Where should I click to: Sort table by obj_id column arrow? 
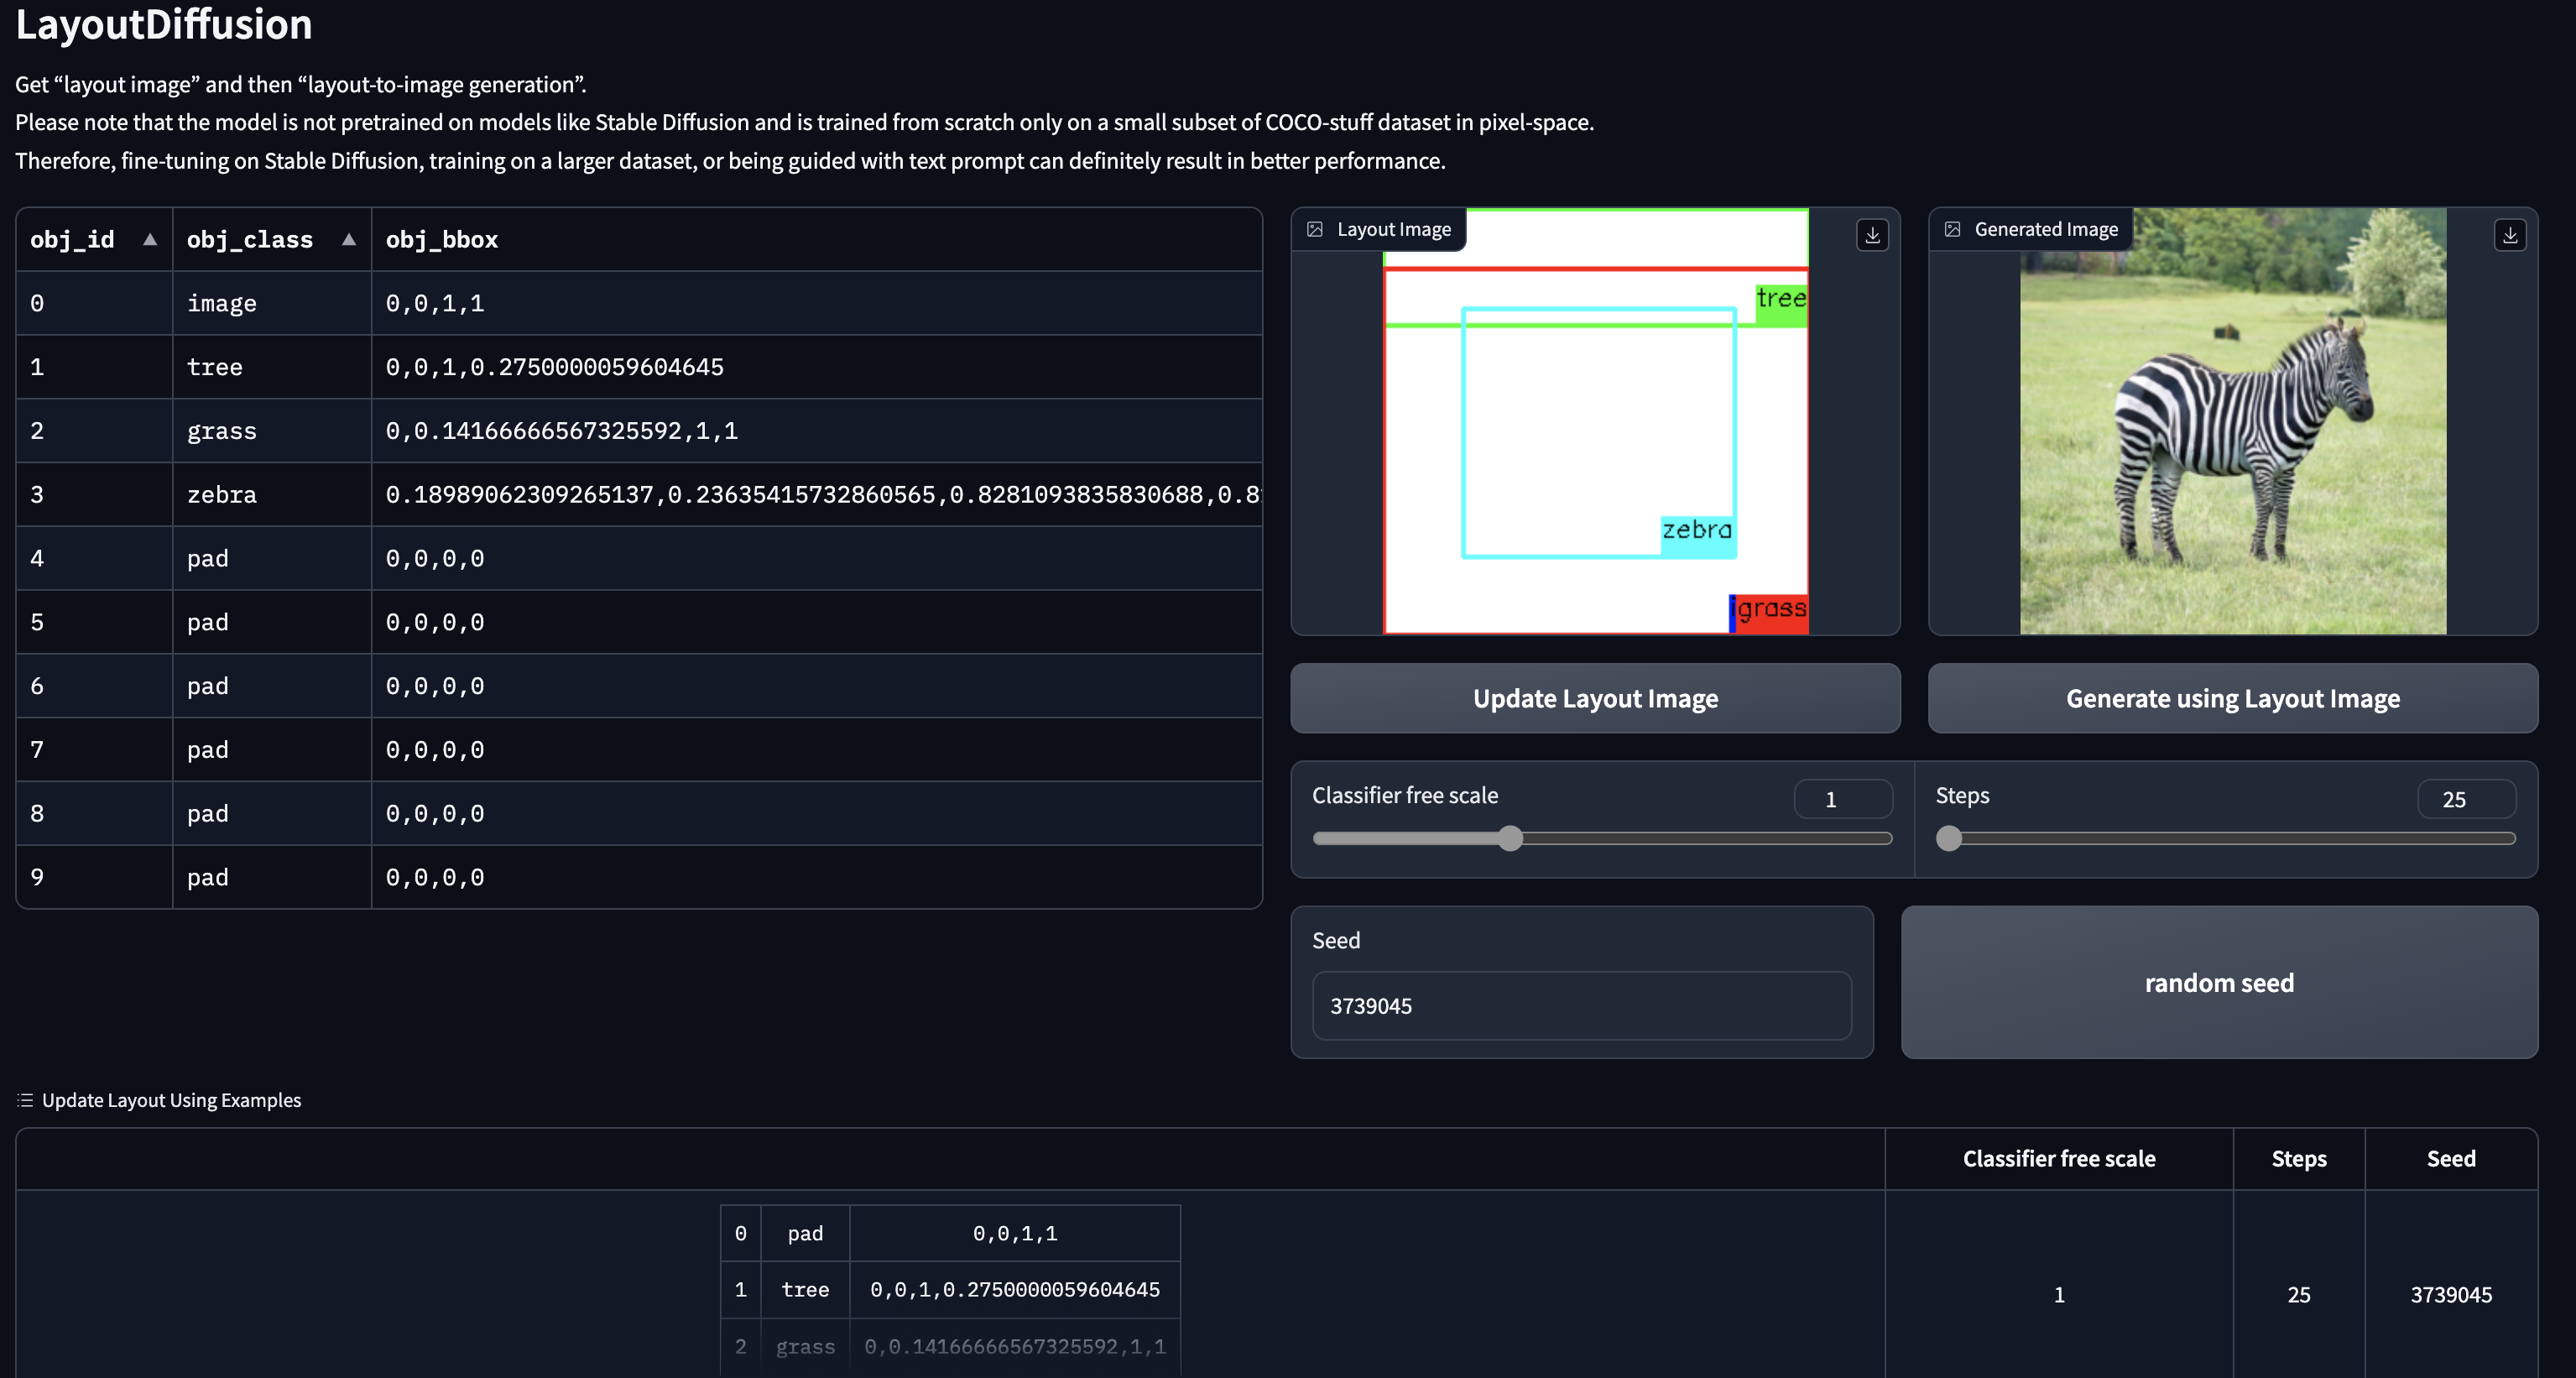pyautogui.click(x=150, y=239)
